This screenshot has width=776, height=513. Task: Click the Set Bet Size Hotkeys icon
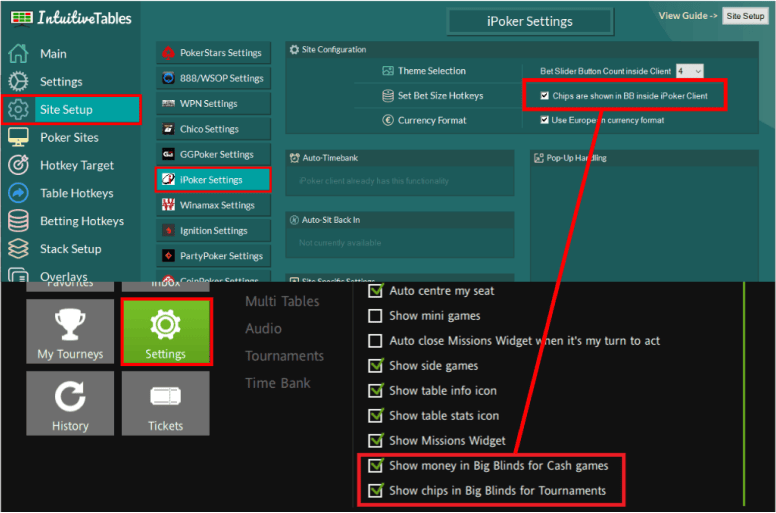tap(388, 95)
